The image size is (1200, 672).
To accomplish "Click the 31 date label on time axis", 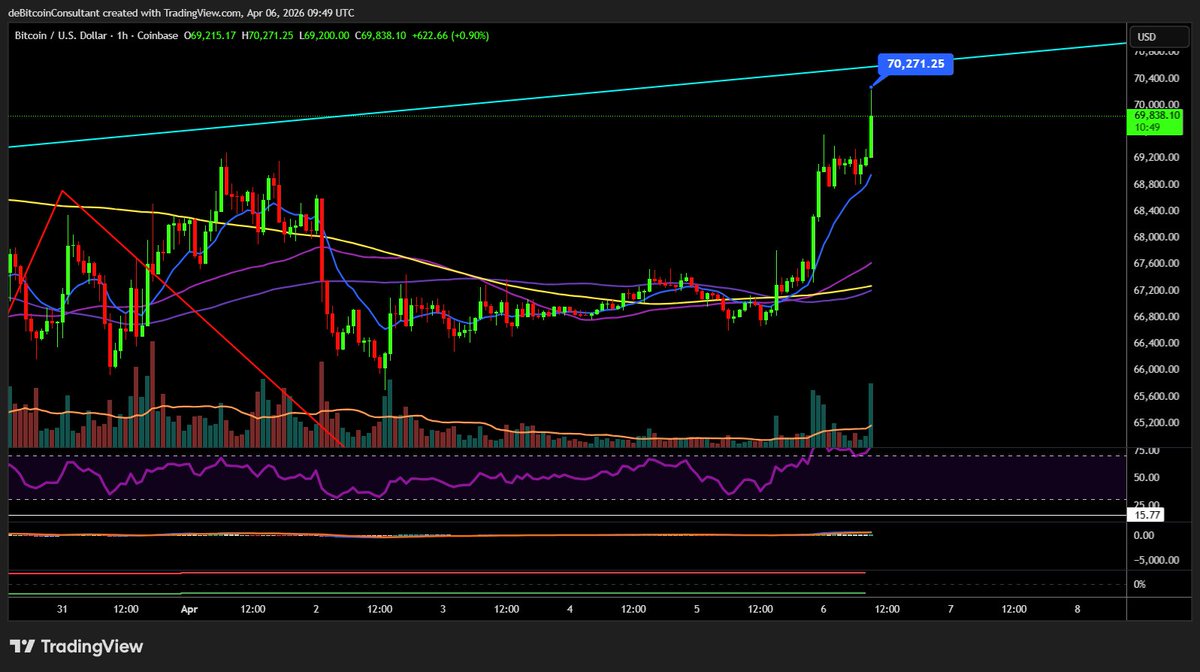I will pos(62,608).
